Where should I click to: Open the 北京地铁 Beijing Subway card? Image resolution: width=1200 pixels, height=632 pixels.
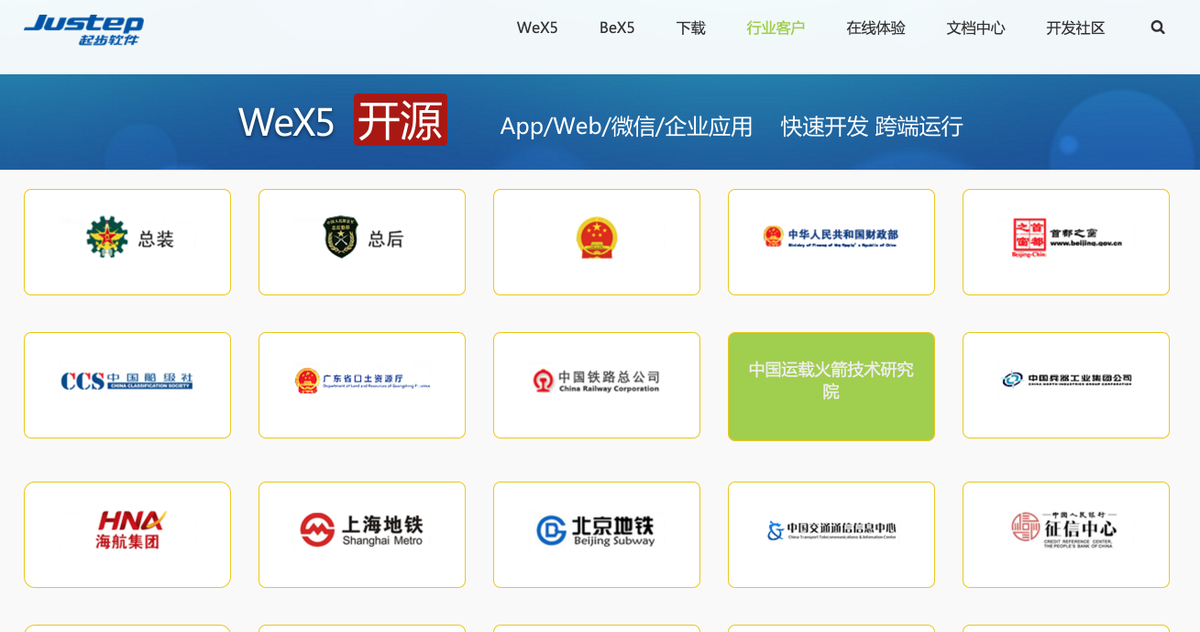click(x=597, y=535)
